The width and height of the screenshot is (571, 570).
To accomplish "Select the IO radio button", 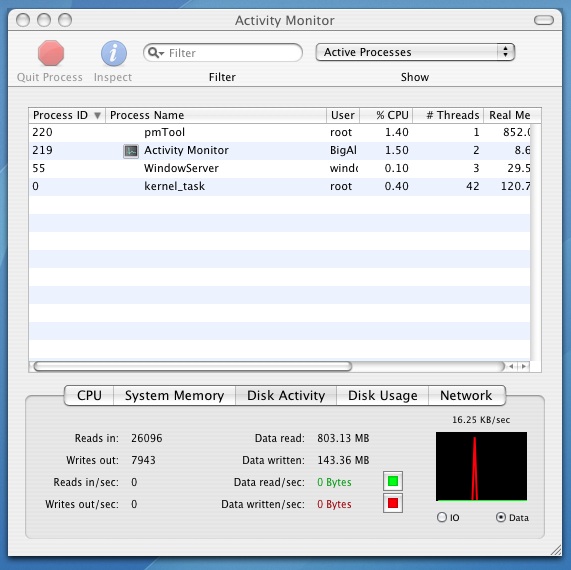I will (442, 517).
